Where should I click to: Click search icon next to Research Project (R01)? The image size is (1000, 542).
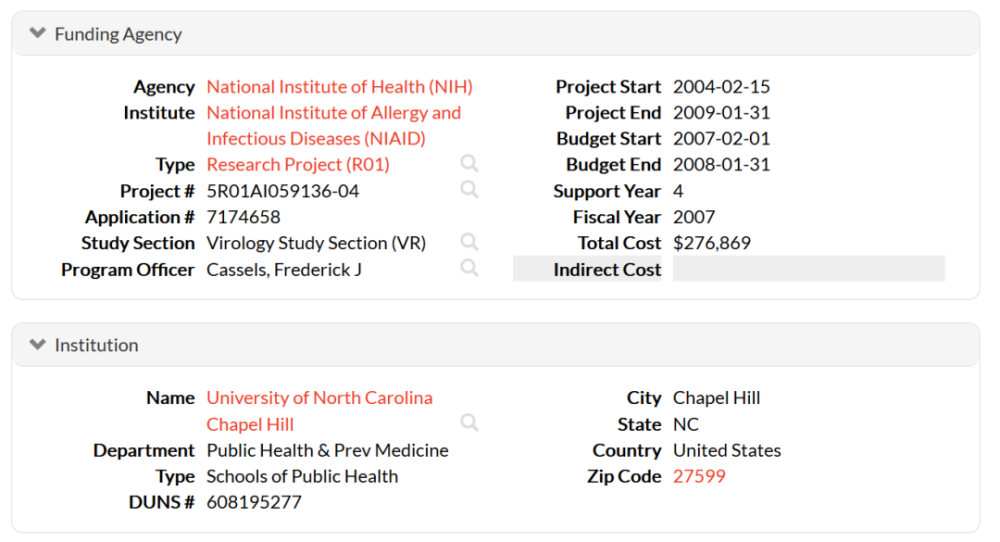469,164
